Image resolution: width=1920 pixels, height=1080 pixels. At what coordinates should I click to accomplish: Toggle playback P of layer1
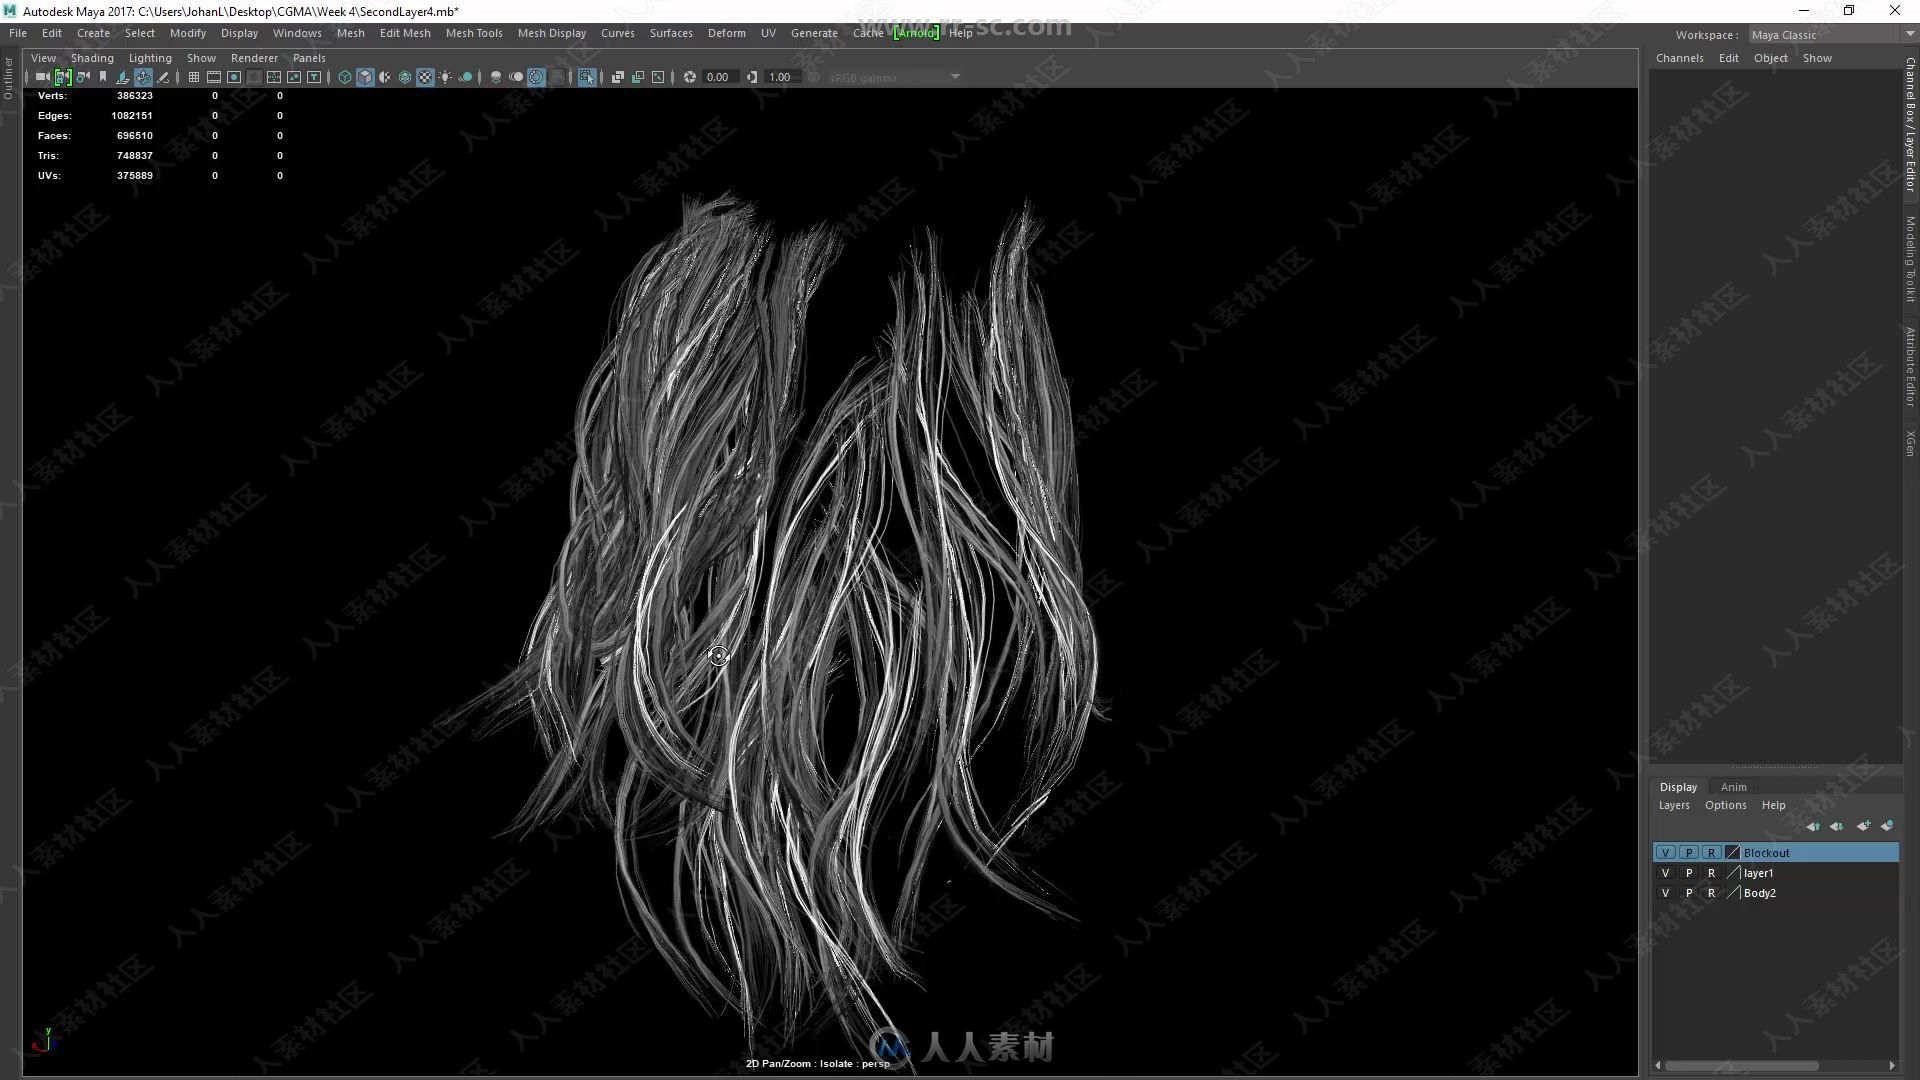(1689, 873)
